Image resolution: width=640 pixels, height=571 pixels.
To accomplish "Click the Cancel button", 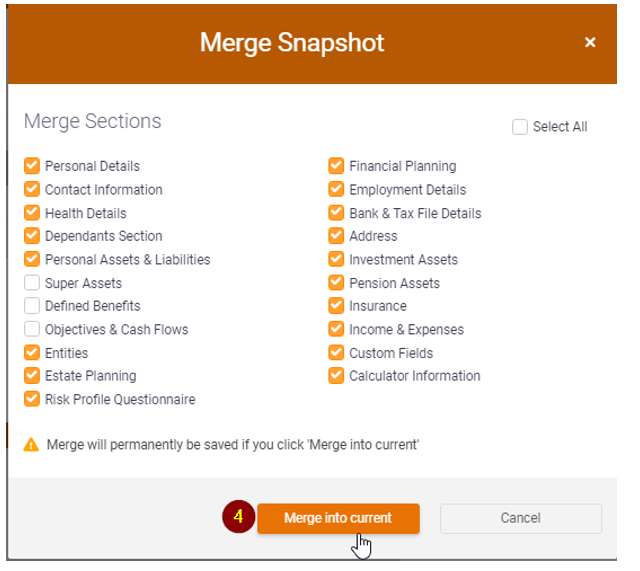I will point(520,518).
